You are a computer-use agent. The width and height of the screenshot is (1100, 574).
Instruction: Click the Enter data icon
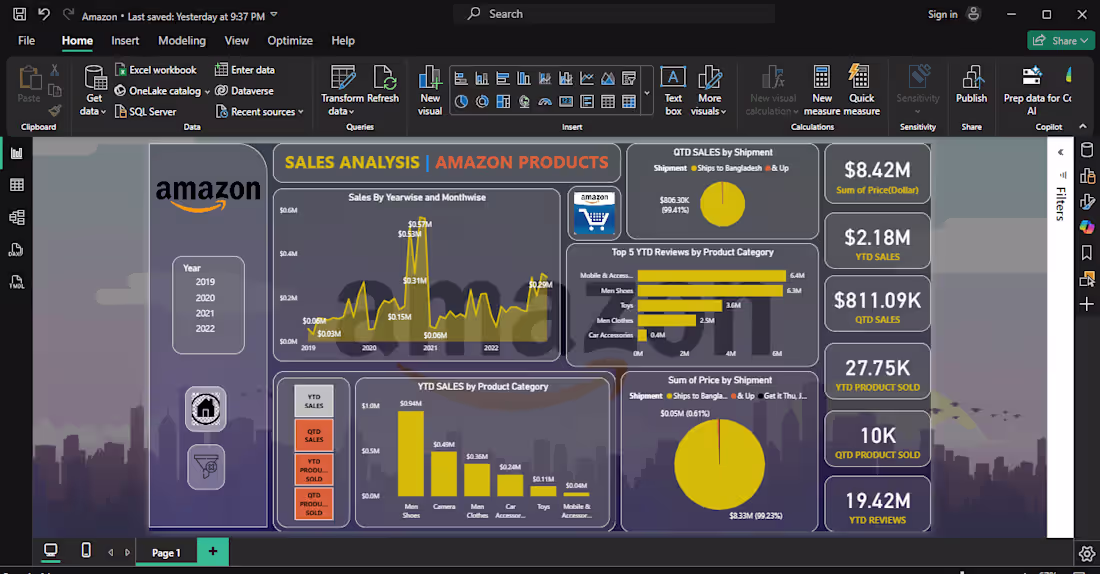tap(221, 69)
